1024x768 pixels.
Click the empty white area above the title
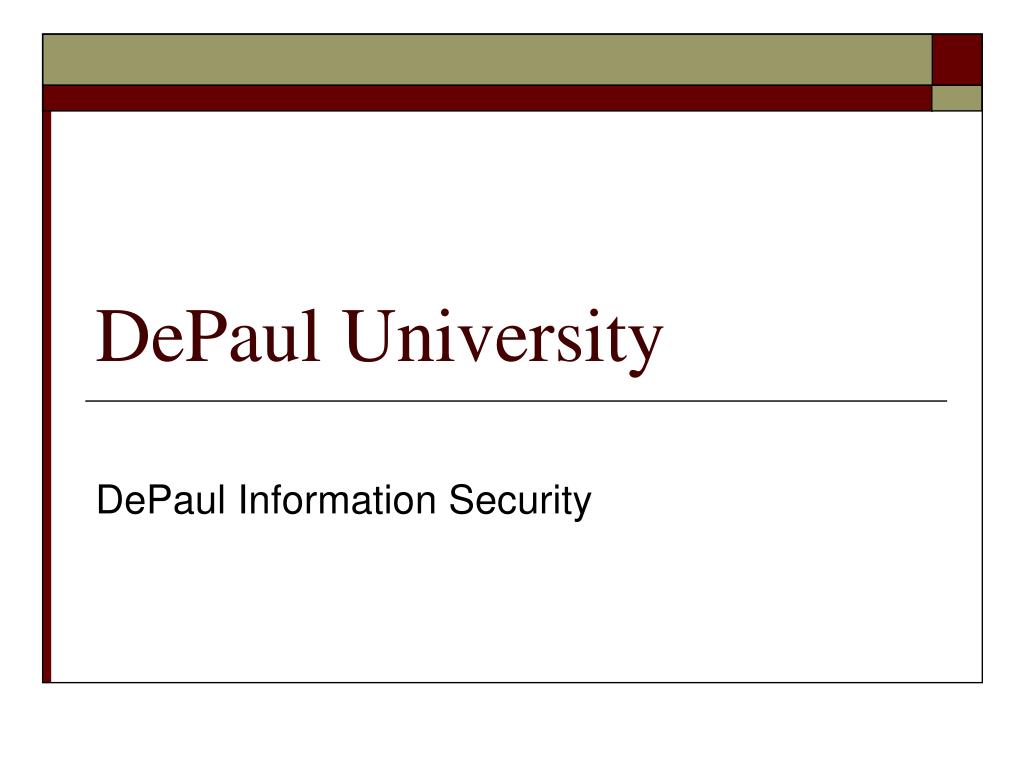pos(516,202)
